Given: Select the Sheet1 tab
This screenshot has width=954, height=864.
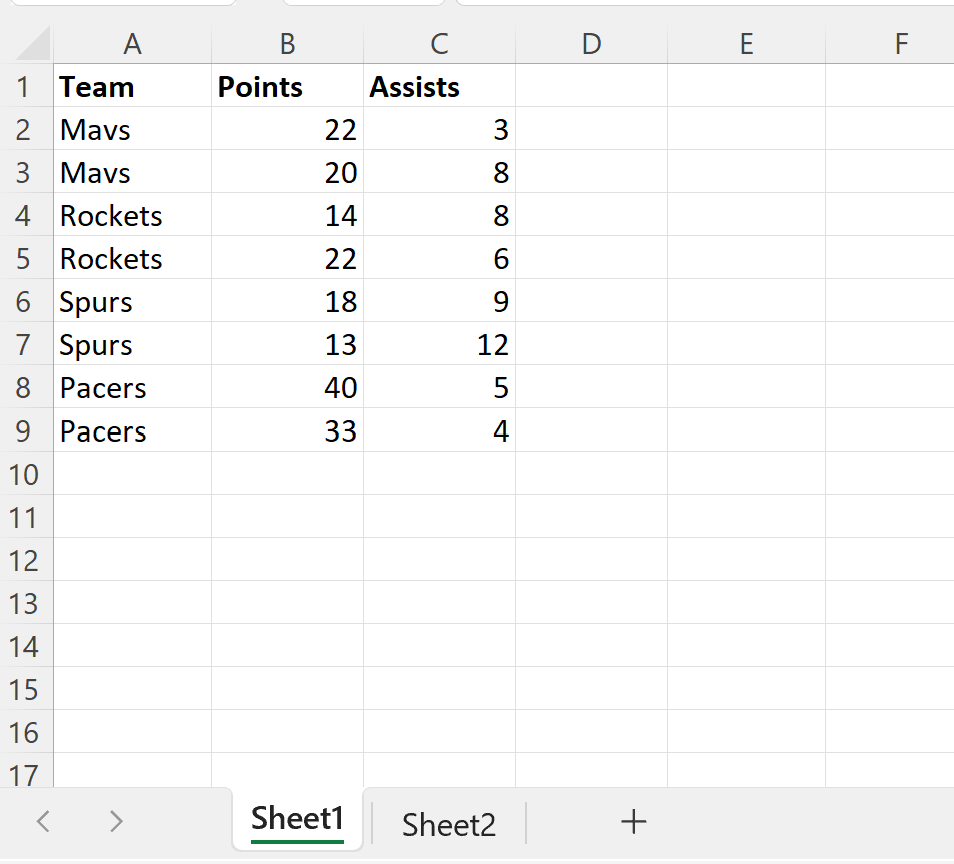Looking at the screenshot, I should coord(297,818).
